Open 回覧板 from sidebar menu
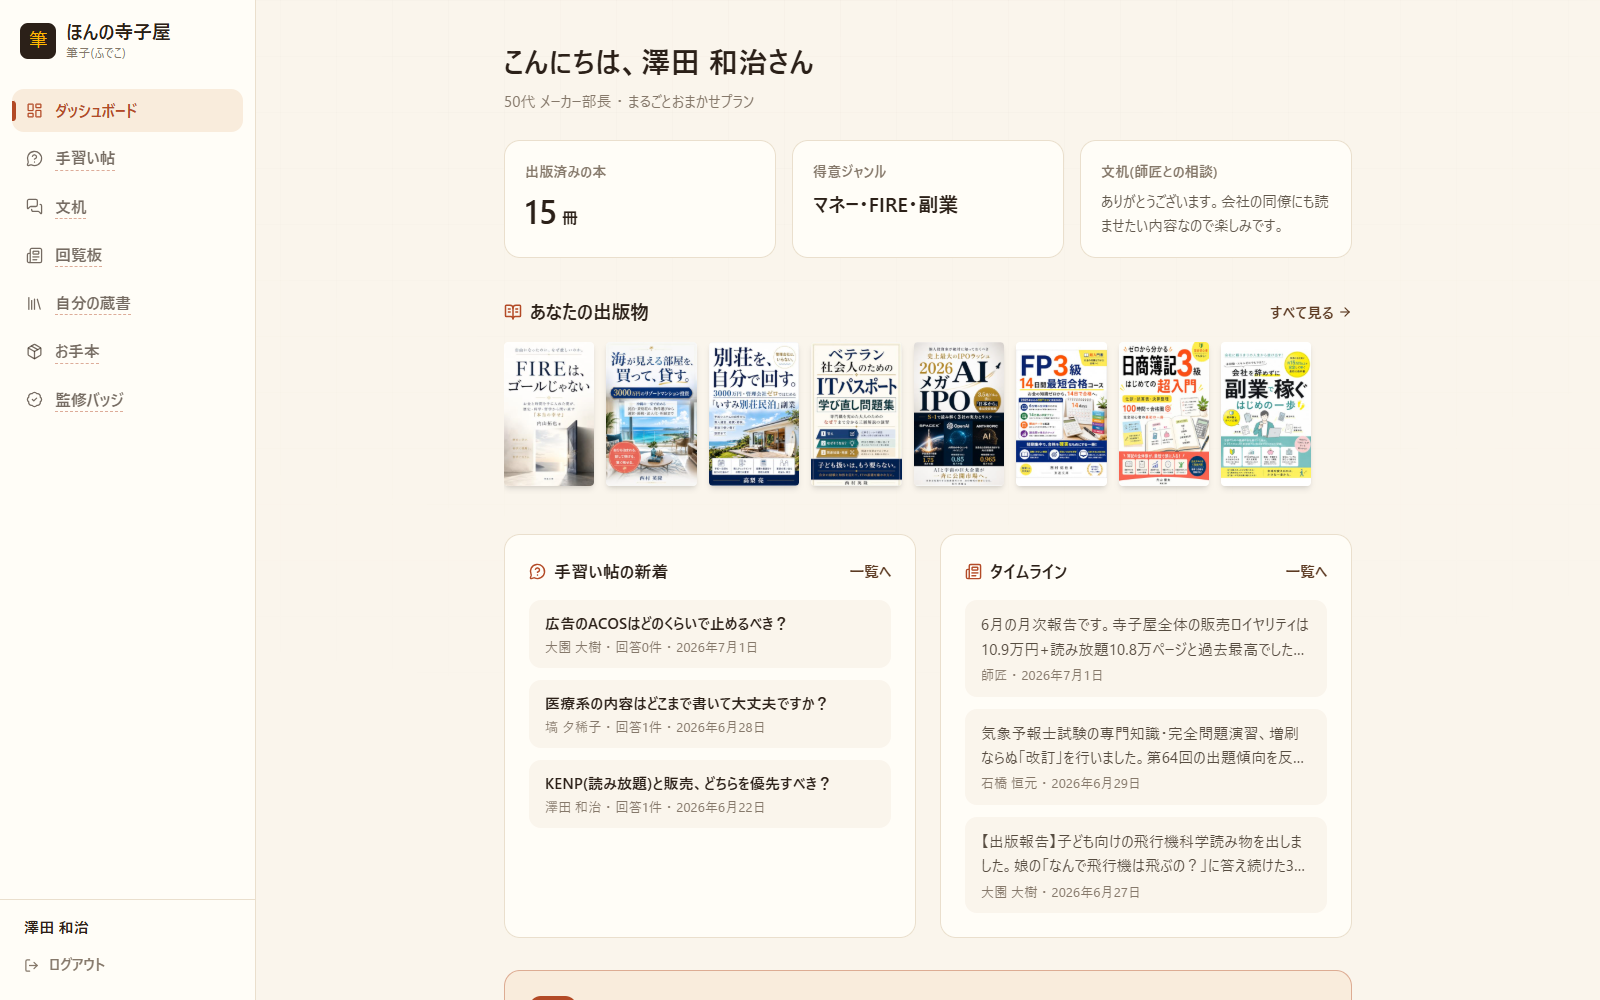Screen dimensions: 1600x1000 click(x=128, y=255)
